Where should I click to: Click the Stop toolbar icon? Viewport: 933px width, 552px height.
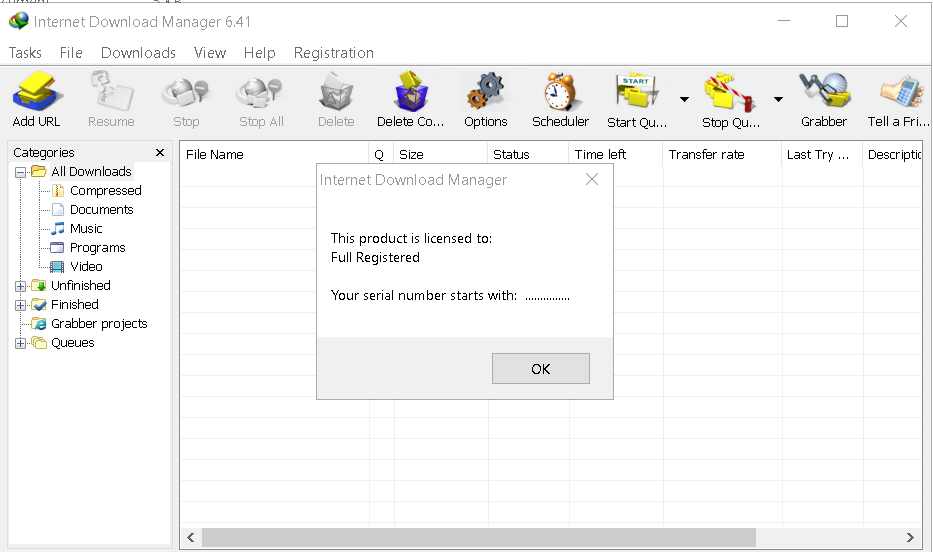[x=186, y=92]
